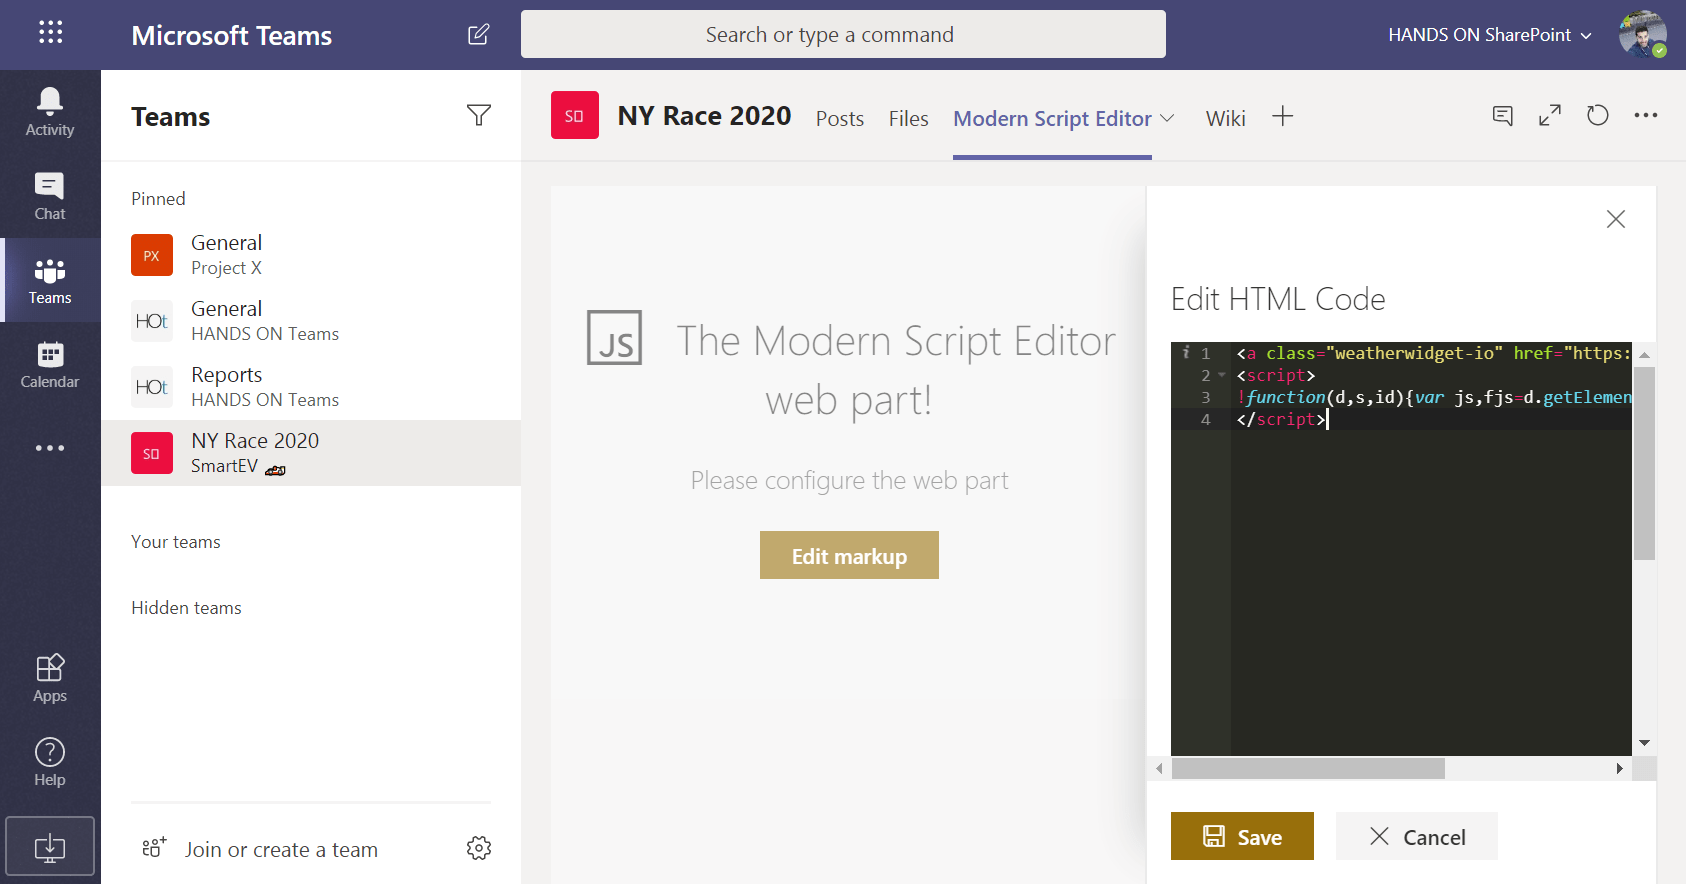Open Help in the sidebar

click(50, 763)
